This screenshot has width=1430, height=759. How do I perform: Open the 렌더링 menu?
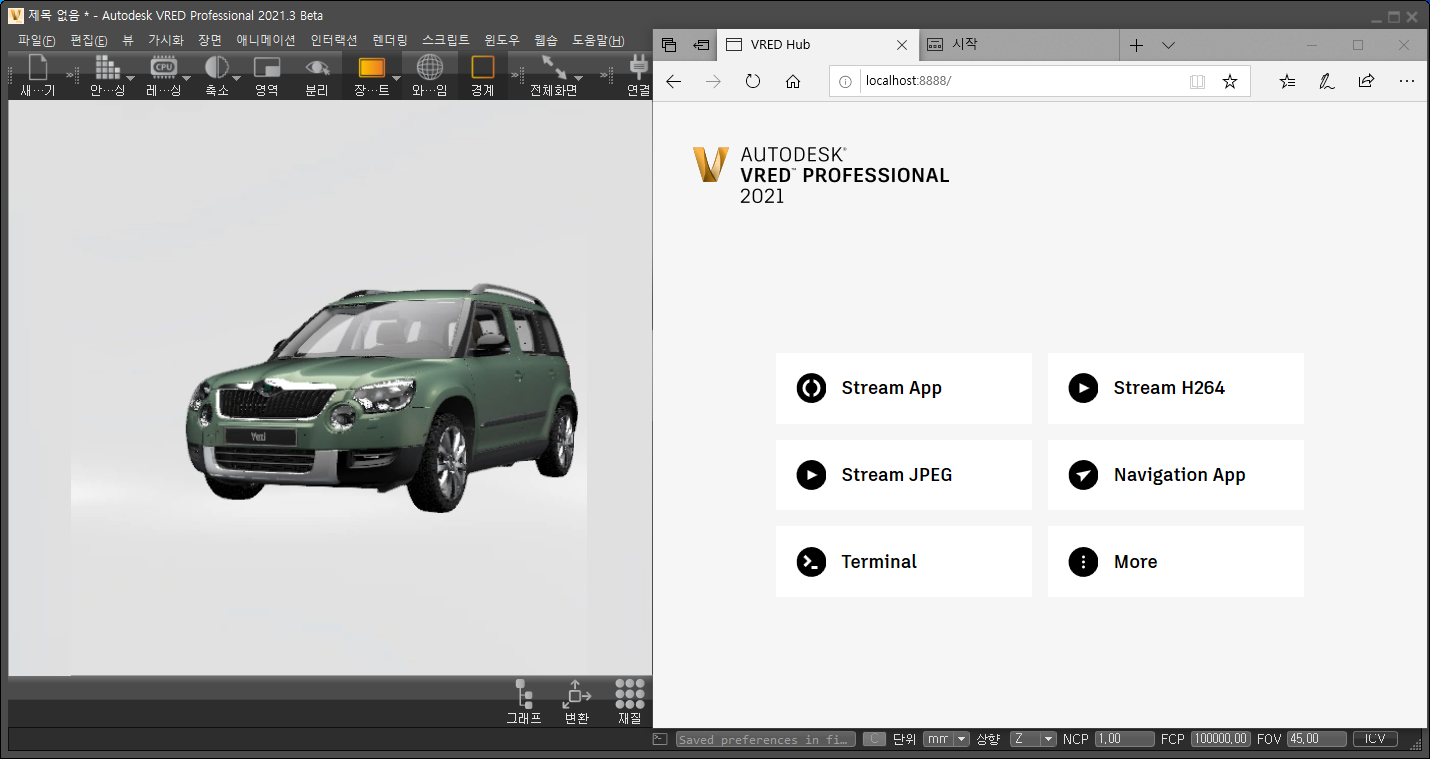390,40
